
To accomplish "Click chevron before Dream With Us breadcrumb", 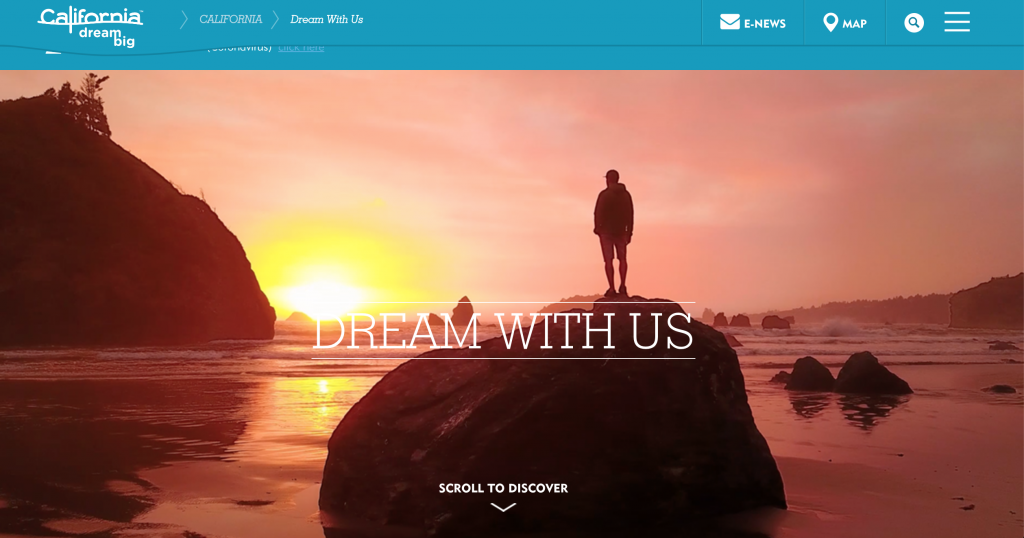I will tap(275, 20).
